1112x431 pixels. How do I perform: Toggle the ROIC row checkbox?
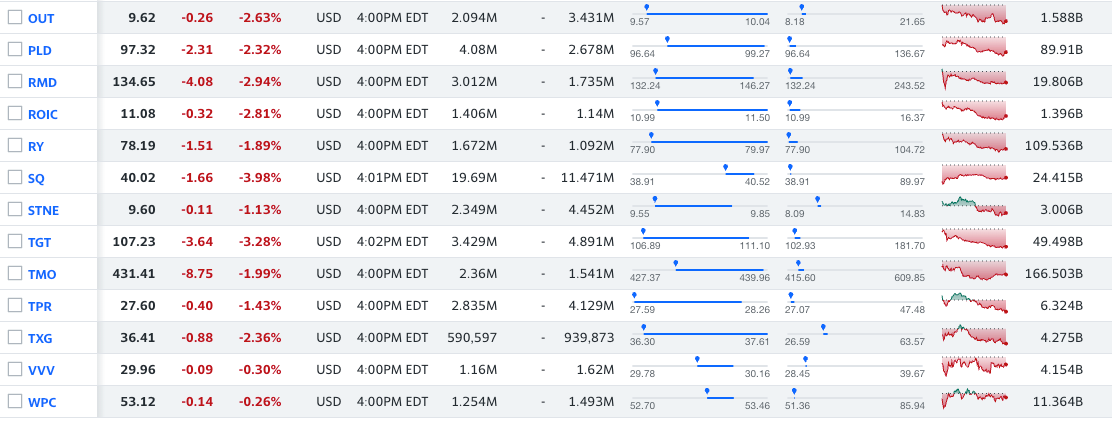pos(15,113)
